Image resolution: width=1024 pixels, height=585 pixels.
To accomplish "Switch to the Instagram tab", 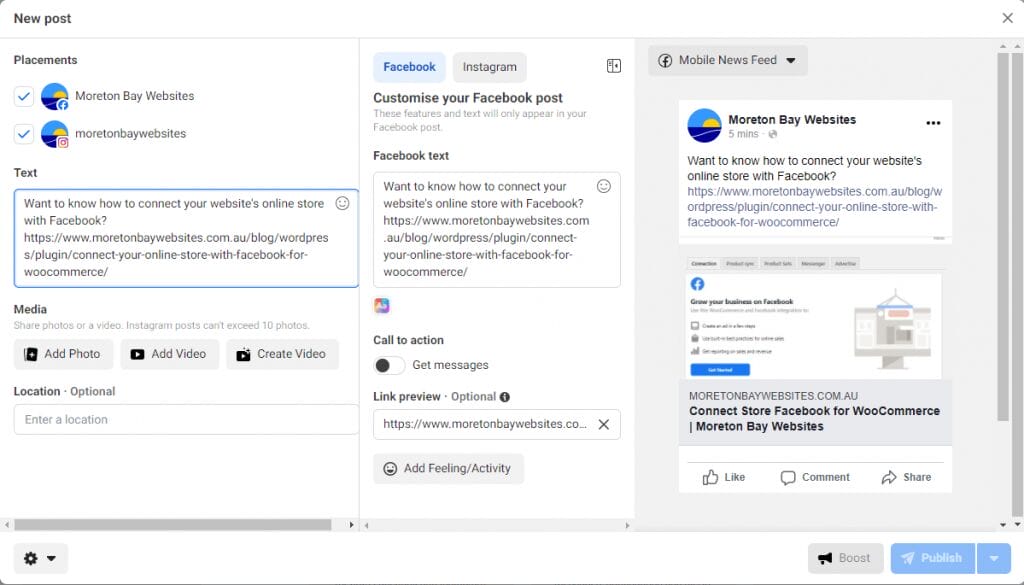I will click(490, 67).
